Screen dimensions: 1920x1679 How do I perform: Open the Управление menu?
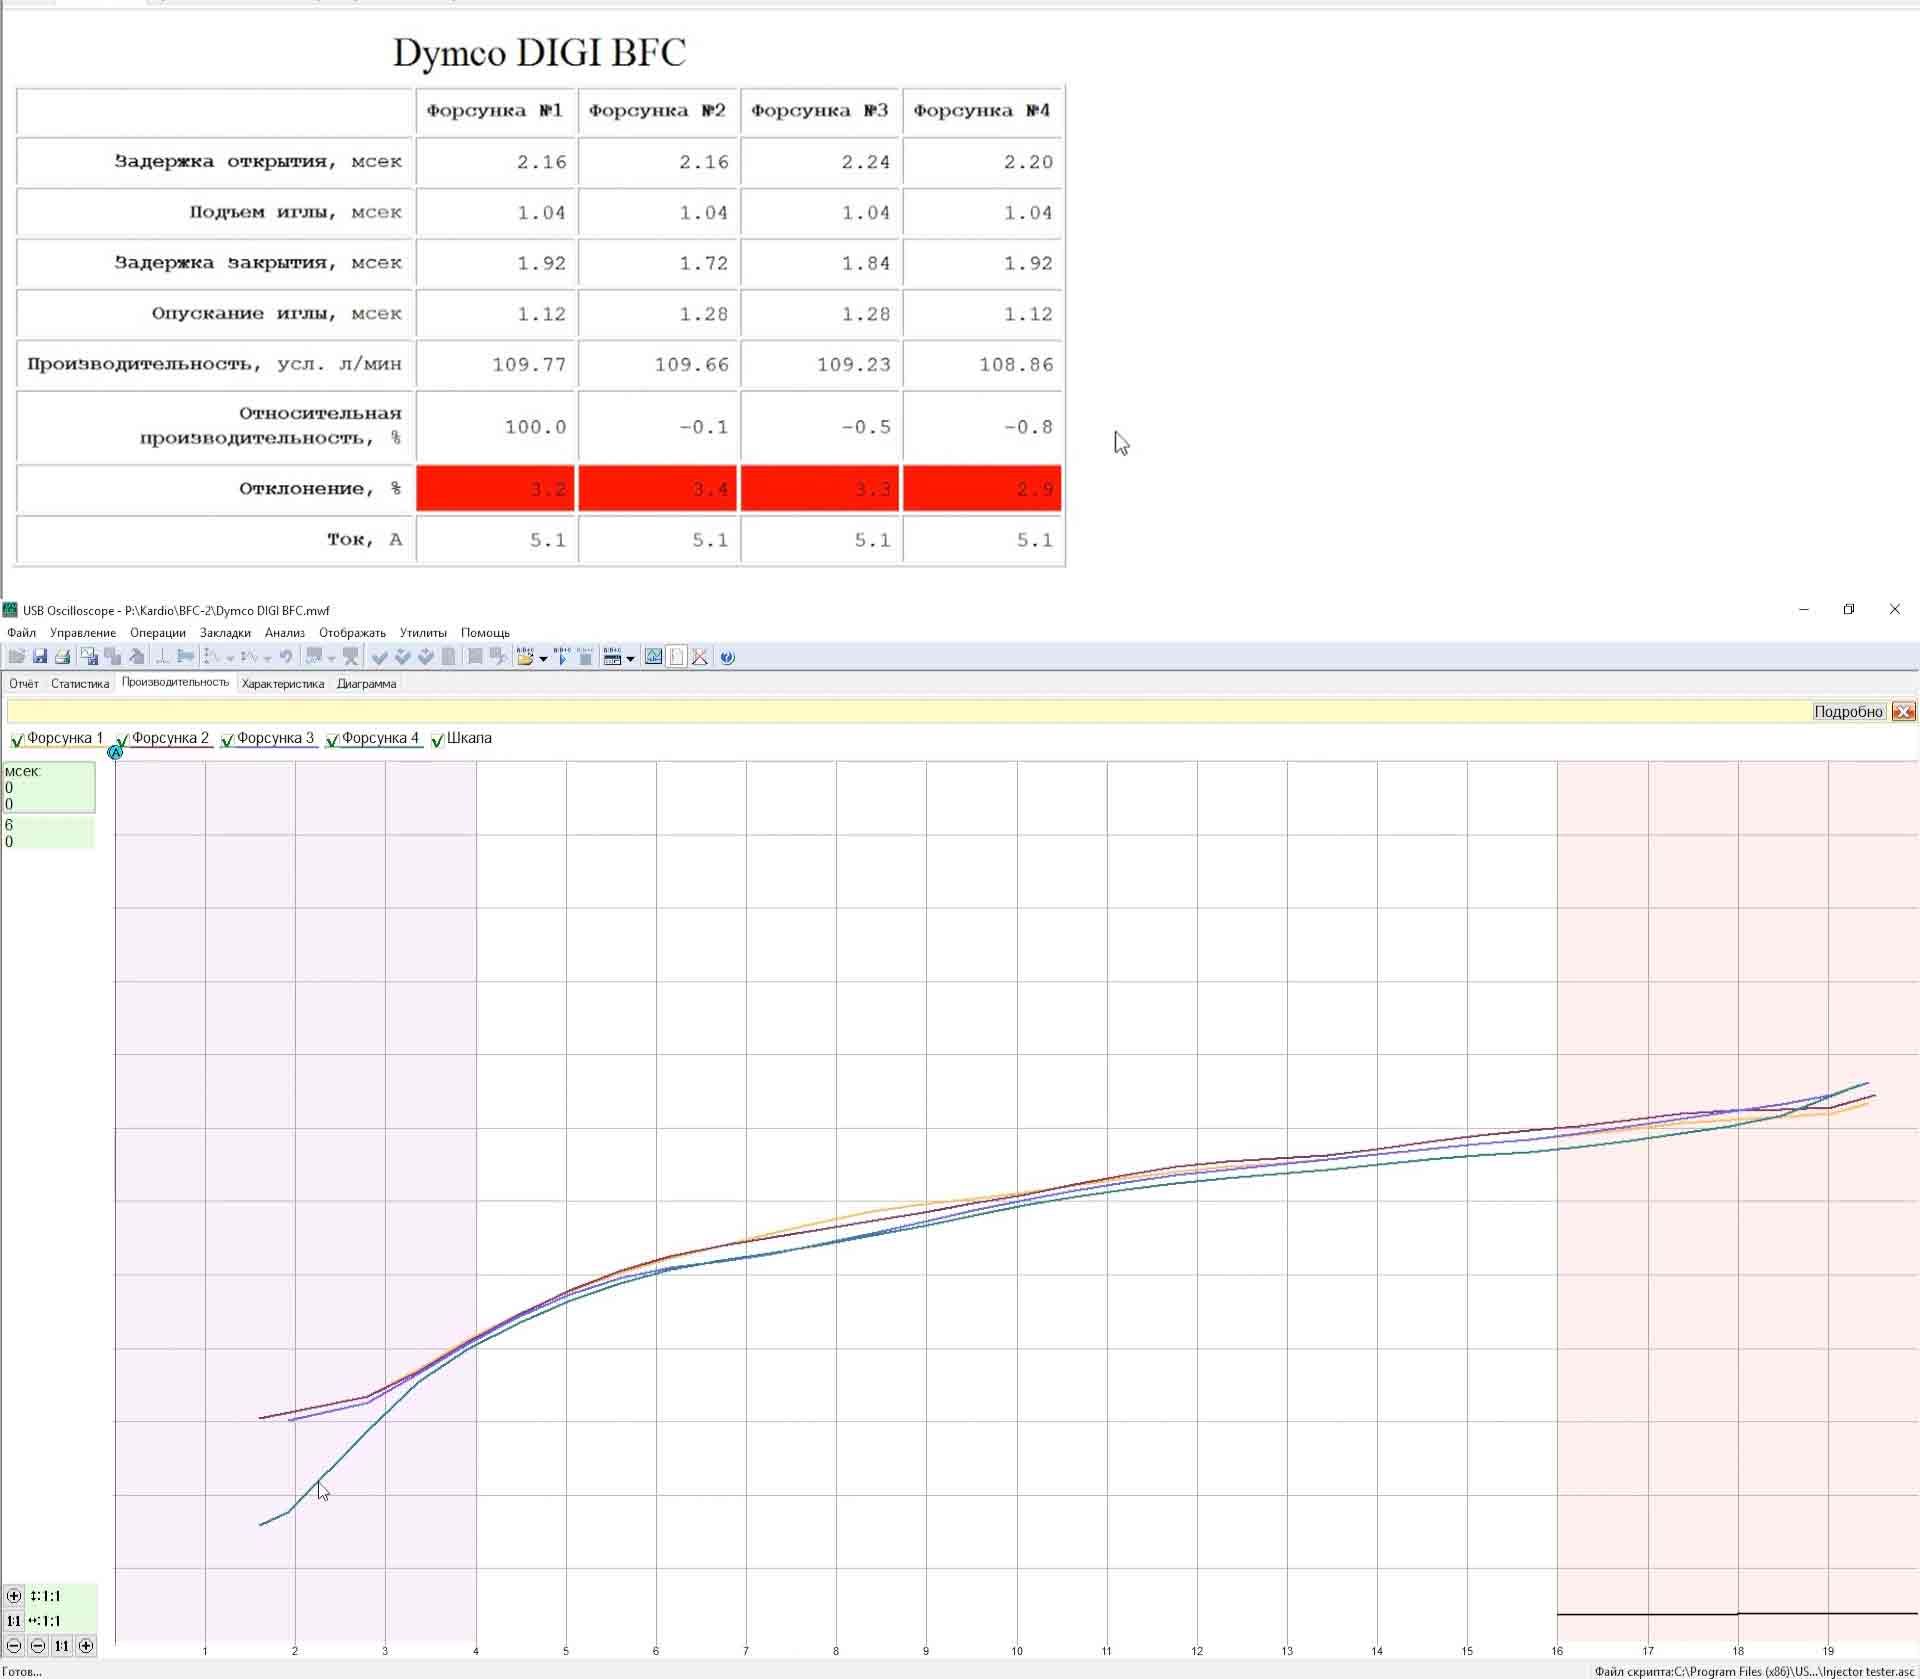point(83,632)
